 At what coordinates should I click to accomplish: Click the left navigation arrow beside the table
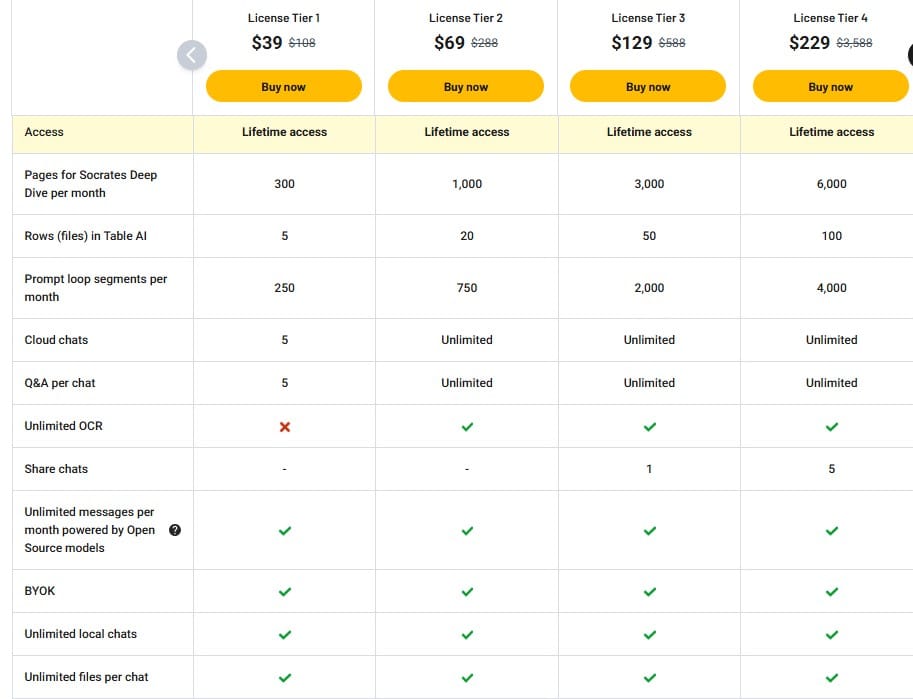[x=191, y=55]
